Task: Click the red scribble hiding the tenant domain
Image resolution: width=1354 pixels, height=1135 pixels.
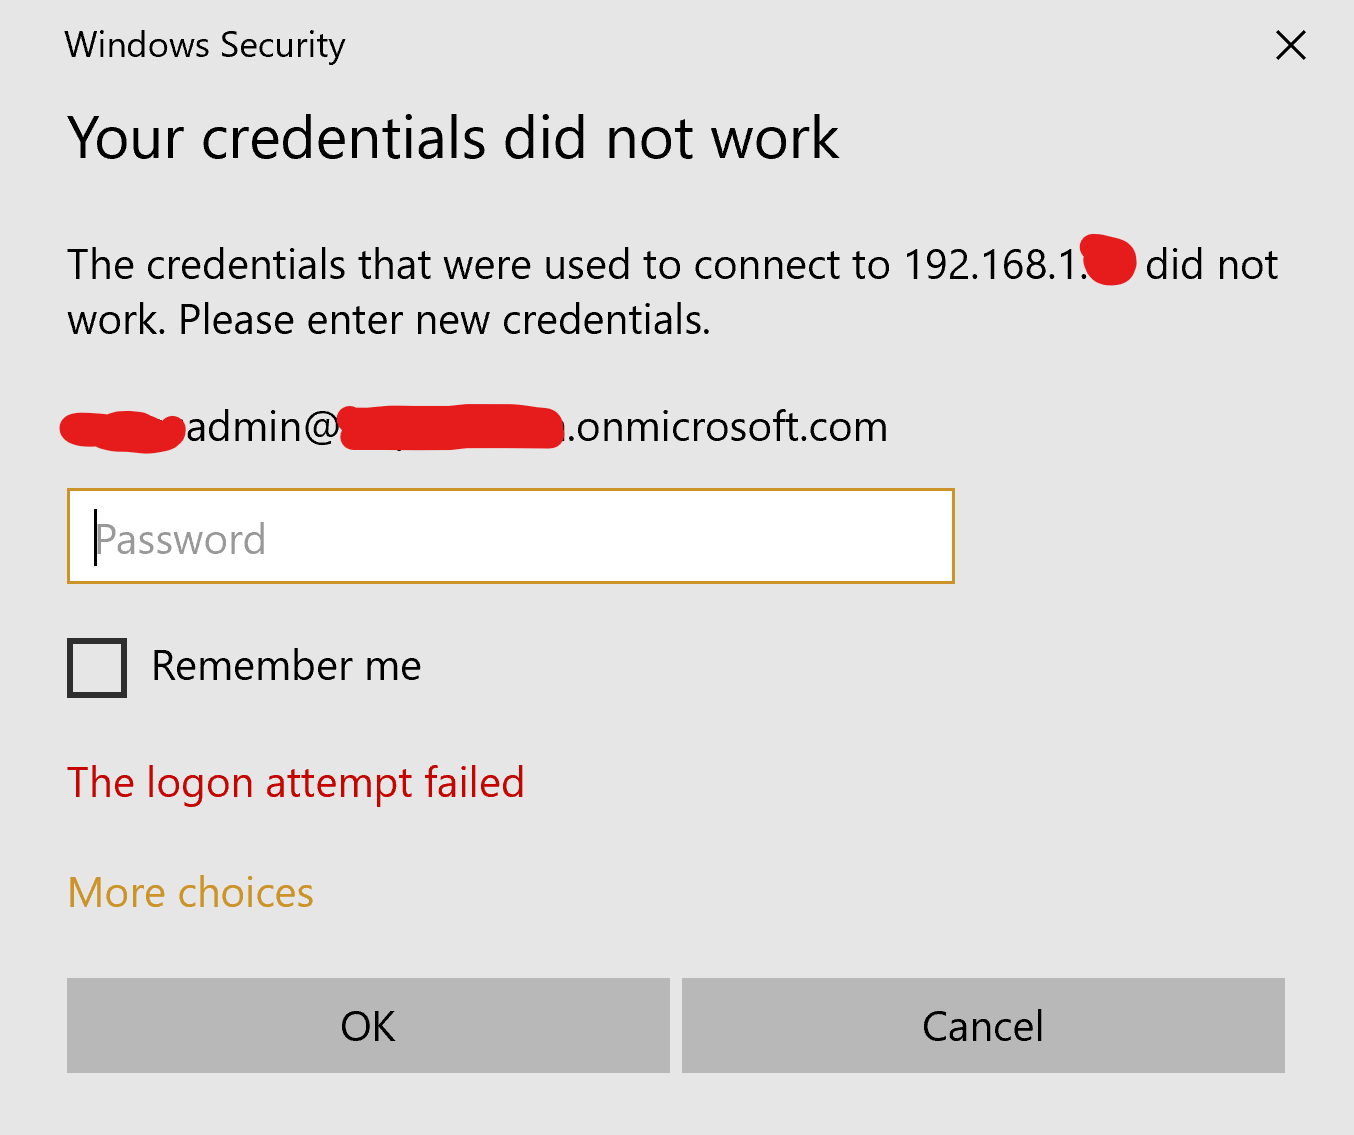Action: 450,427
